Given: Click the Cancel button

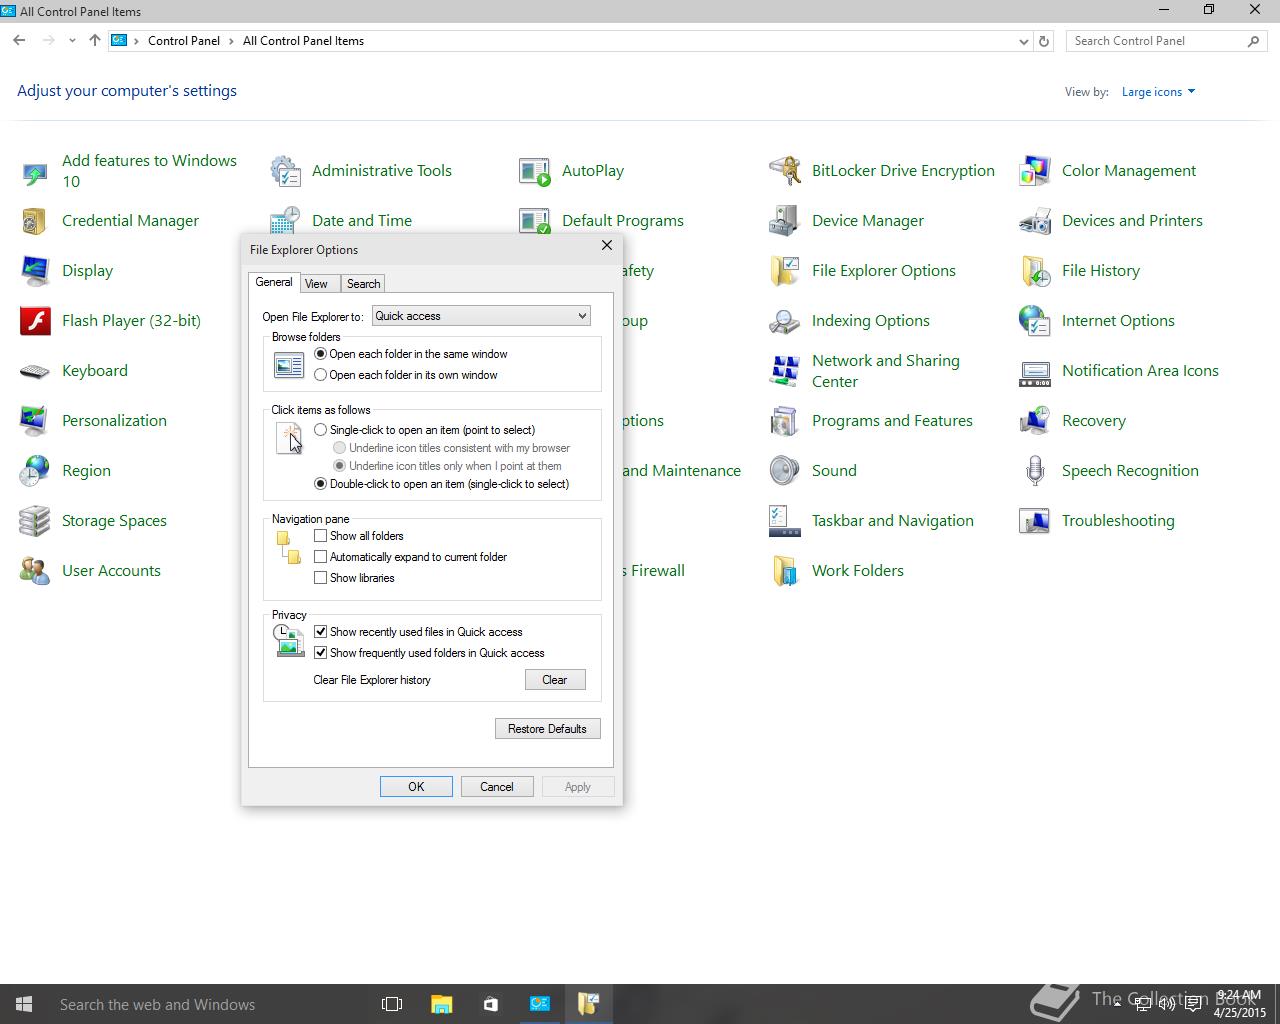Looking at the screenshot, I should [497, 787].
